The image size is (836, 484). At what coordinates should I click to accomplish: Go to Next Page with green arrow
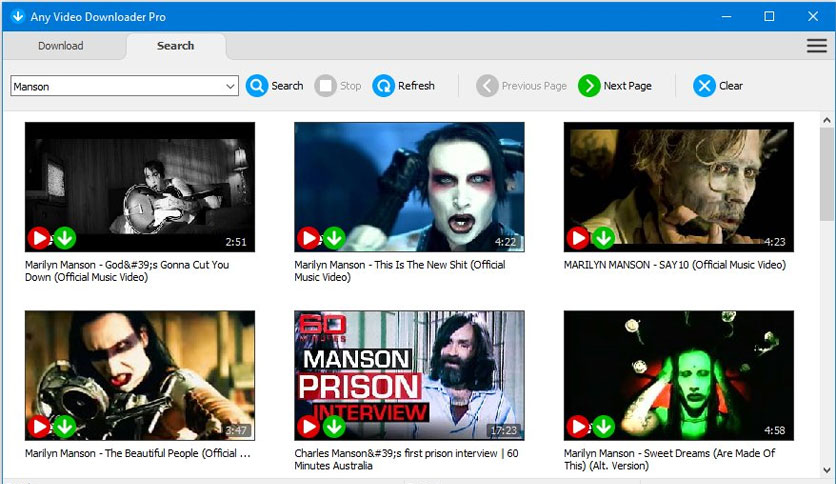click(x=589, y=86)
